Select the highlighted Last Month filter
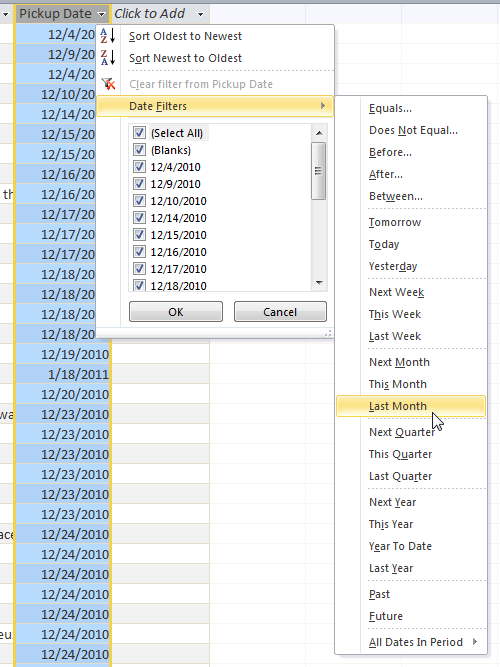 (411, 406)
